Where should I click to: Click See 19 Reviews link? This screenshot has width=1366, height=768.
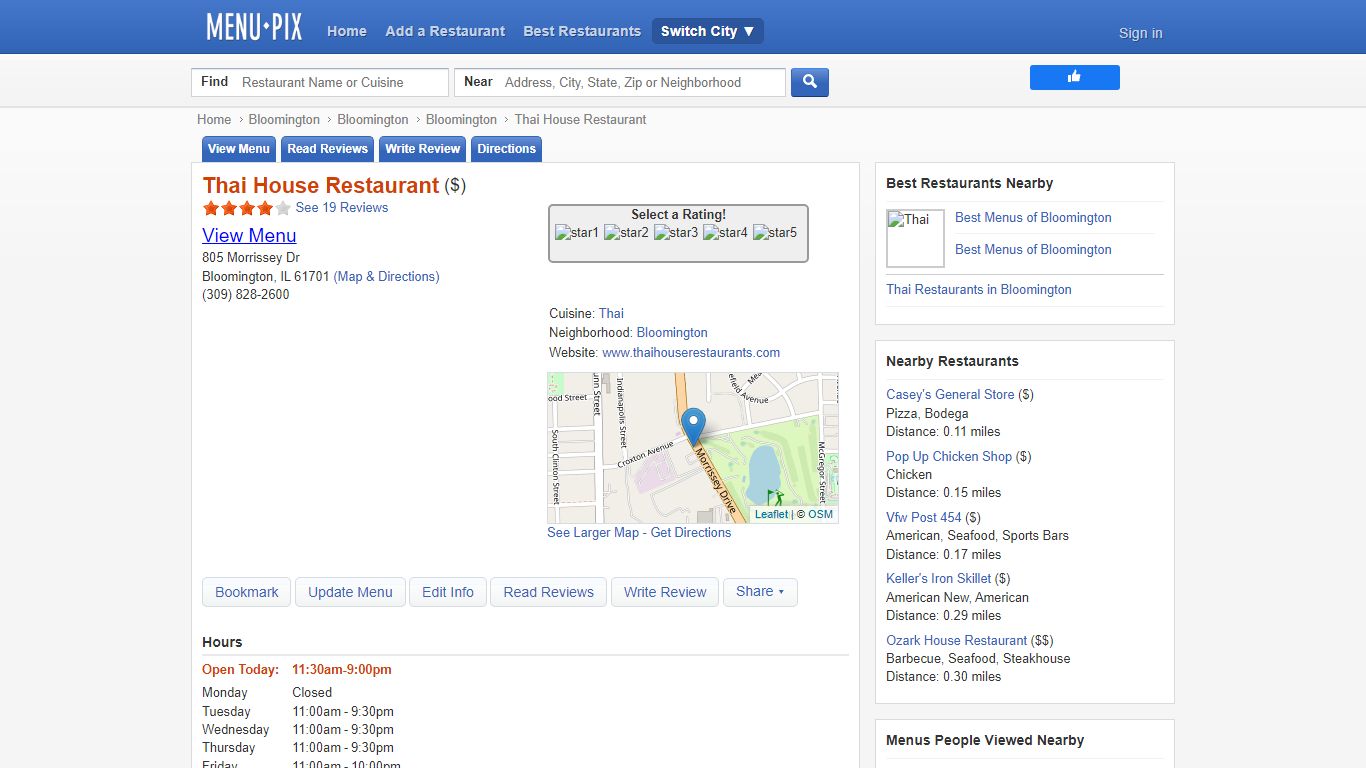[342, 208]
